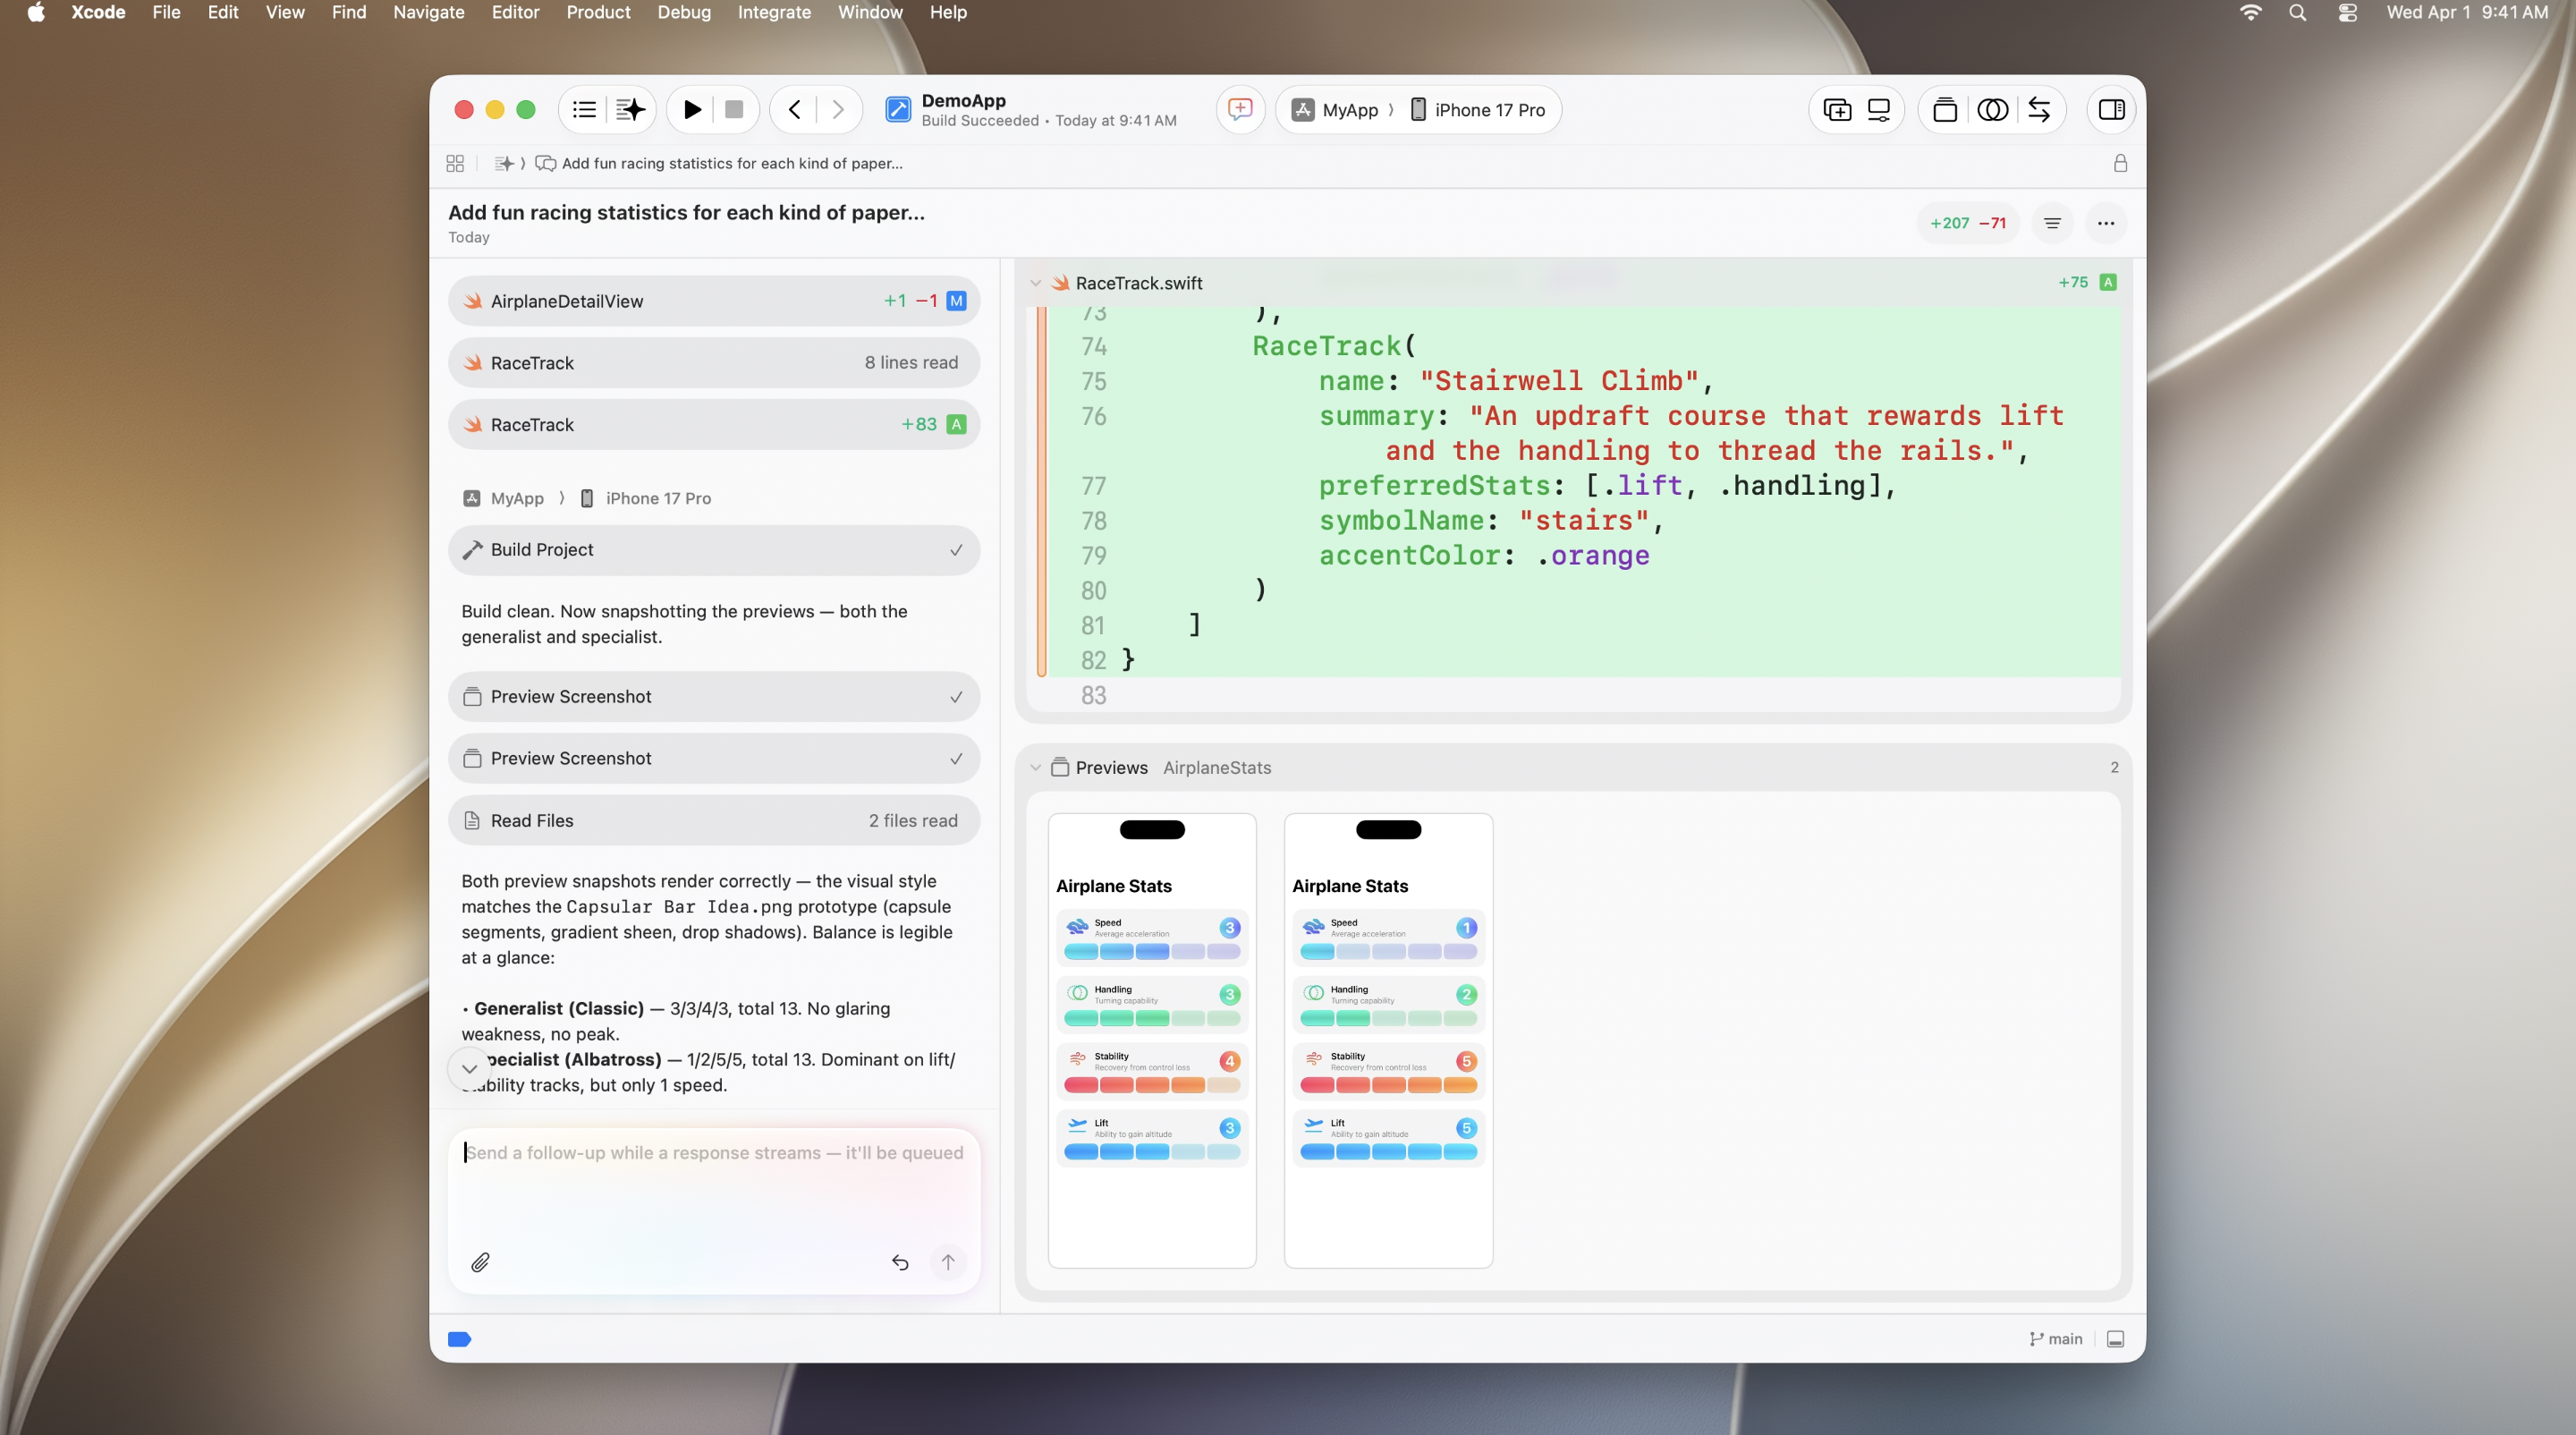Select the MyApp scheme in toolbar
The image size is (2576, 1435).
[x=1336, y=110]
